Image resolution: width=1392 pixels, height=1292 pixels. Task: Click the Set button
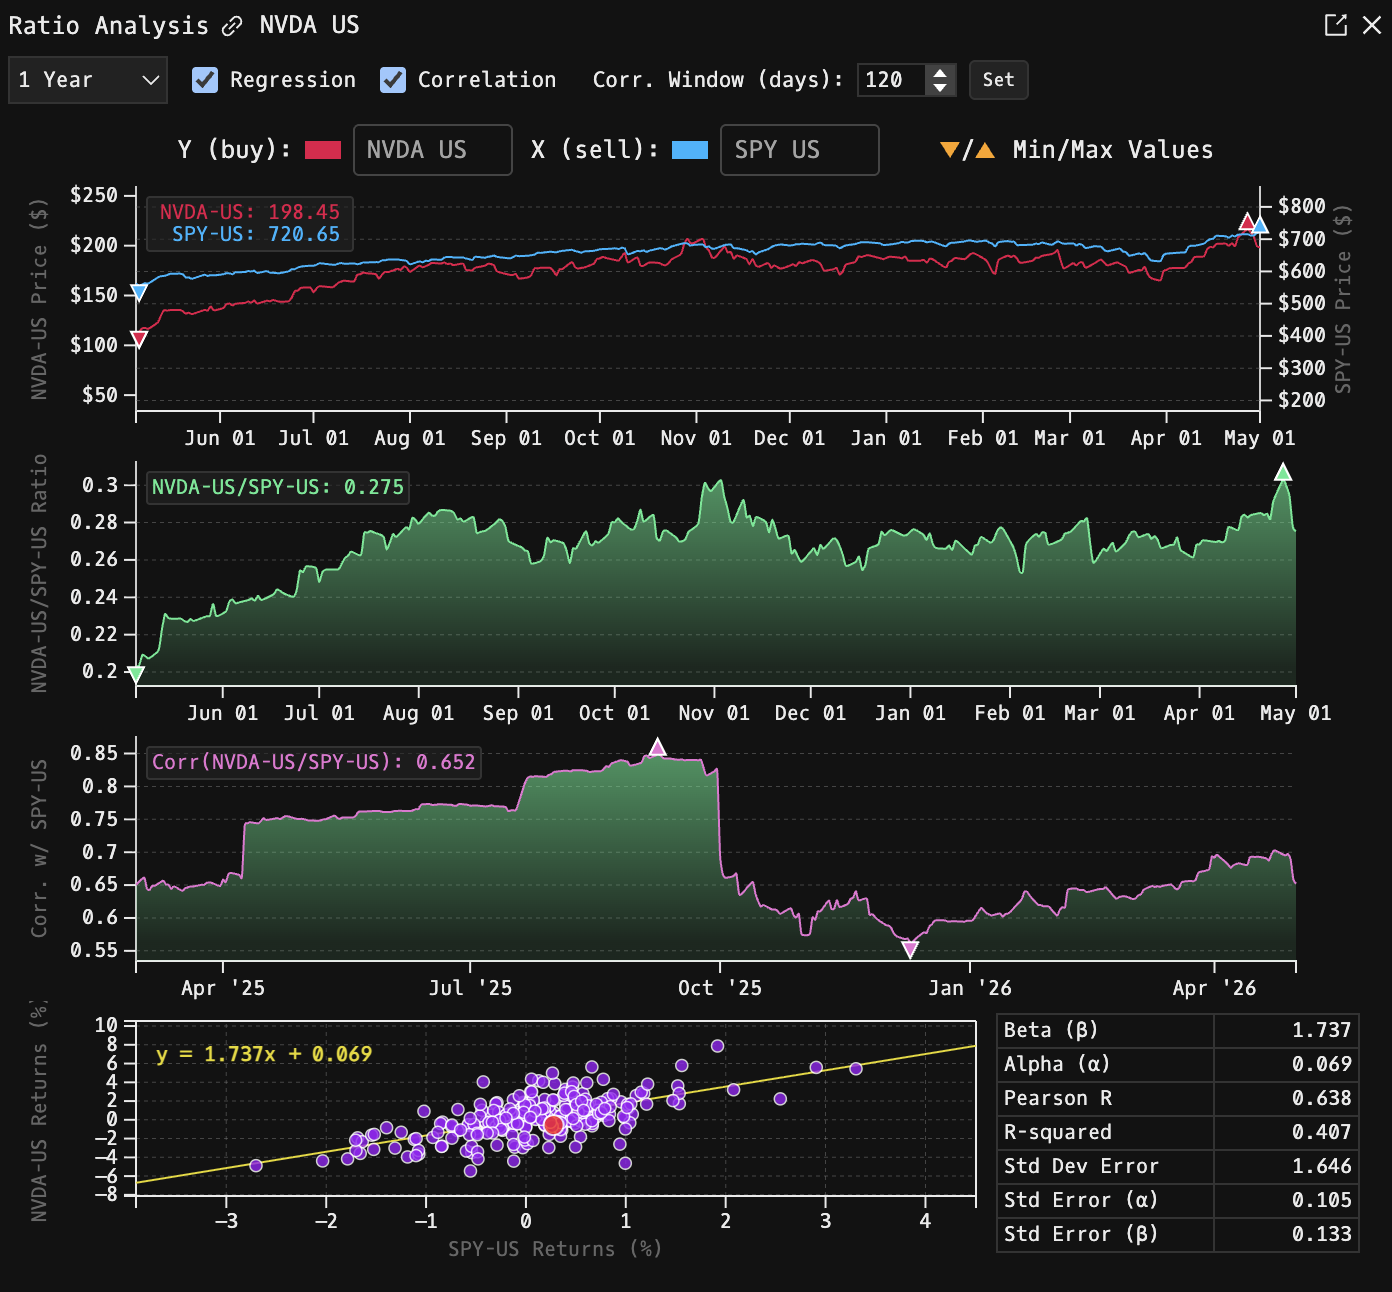pyautogui.click(x=998, y=80)
